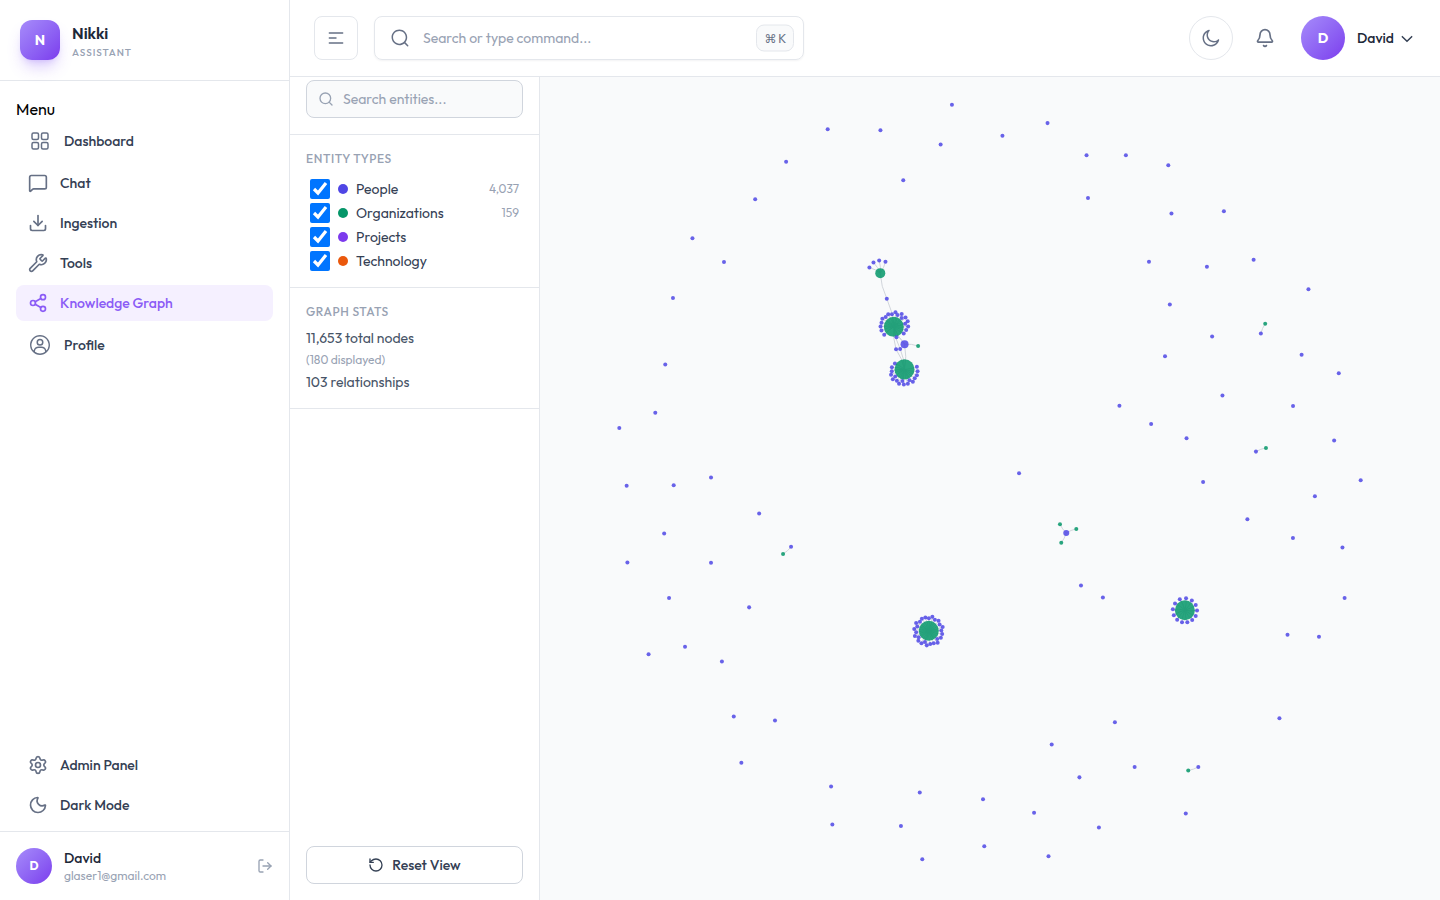1440x900 pixels.
Task: Disable the Organizations filter
Action: 319,213
